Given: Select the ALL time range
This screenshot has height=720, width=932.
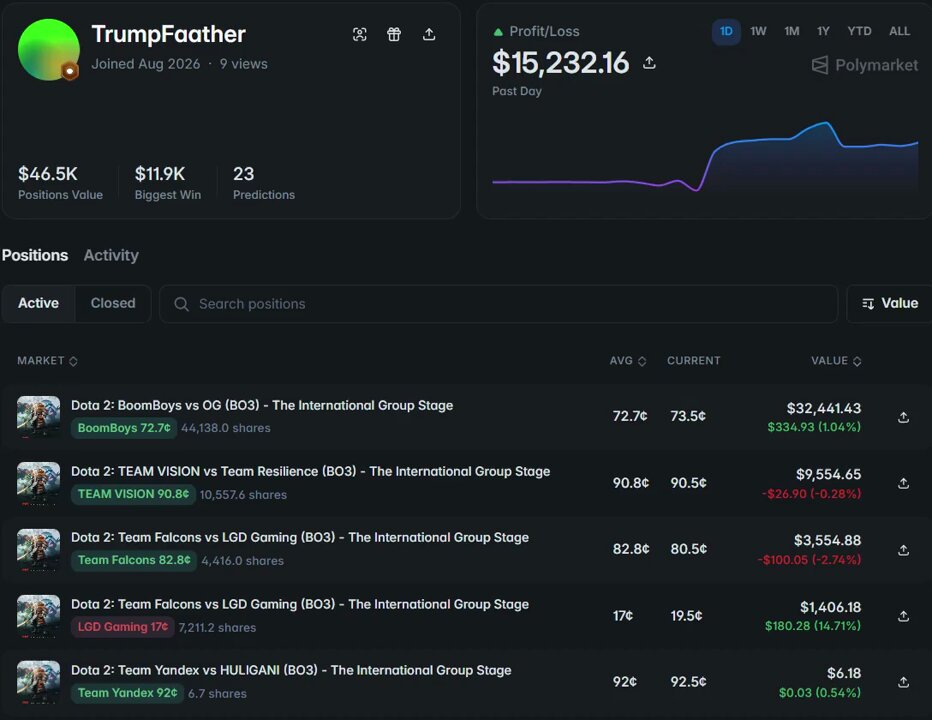Looking at the screenshot, I should [899, 32].
